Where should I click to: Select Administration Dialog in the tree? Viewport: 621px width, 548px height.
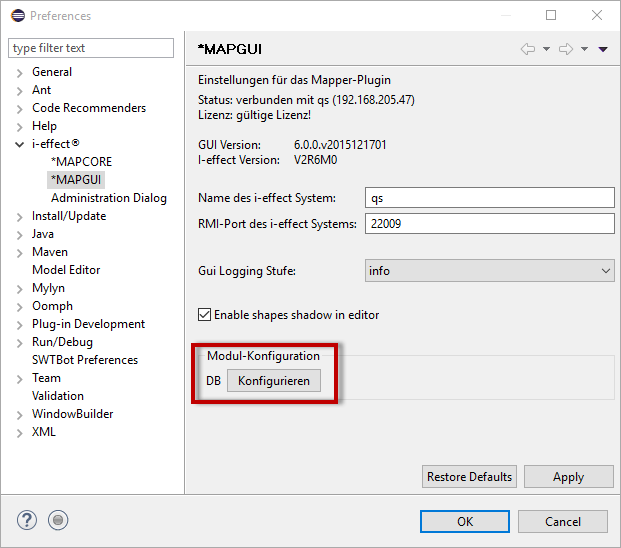[x=109, y=198]
